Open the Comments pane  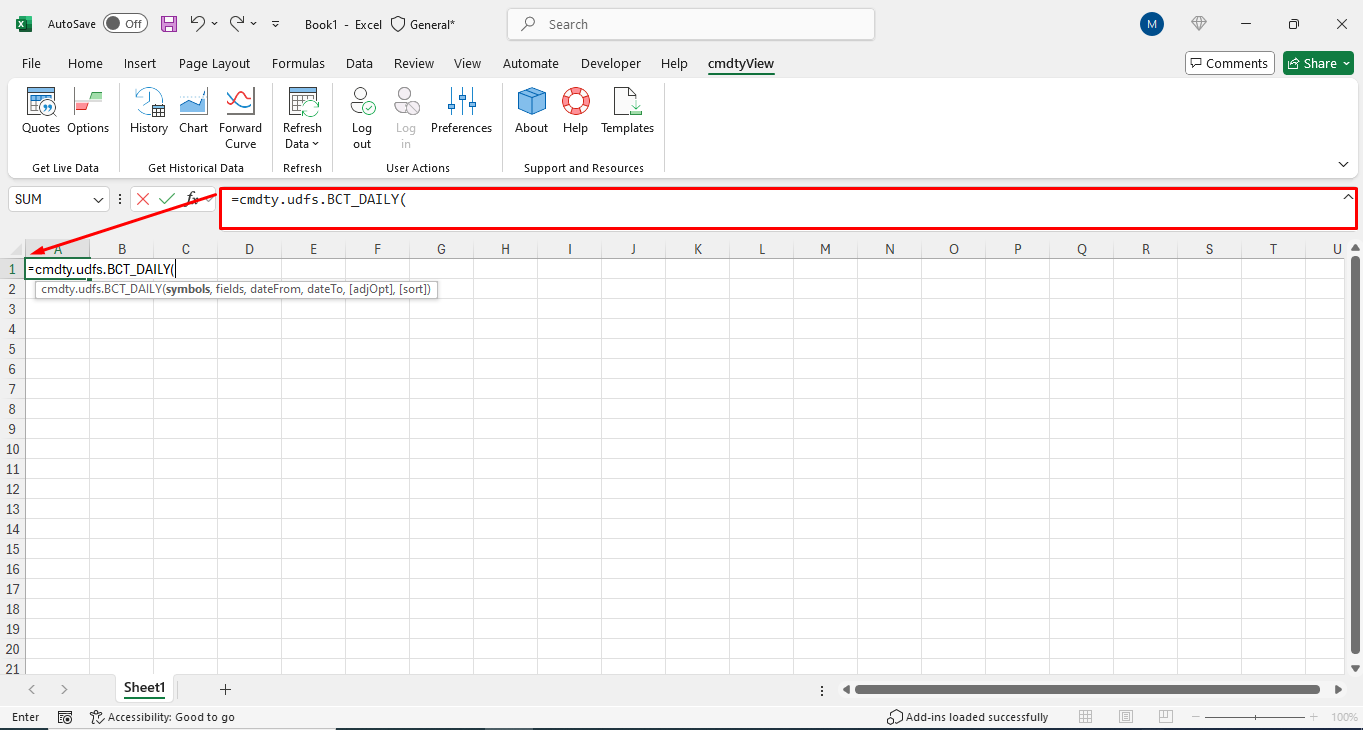(1230, 63)
